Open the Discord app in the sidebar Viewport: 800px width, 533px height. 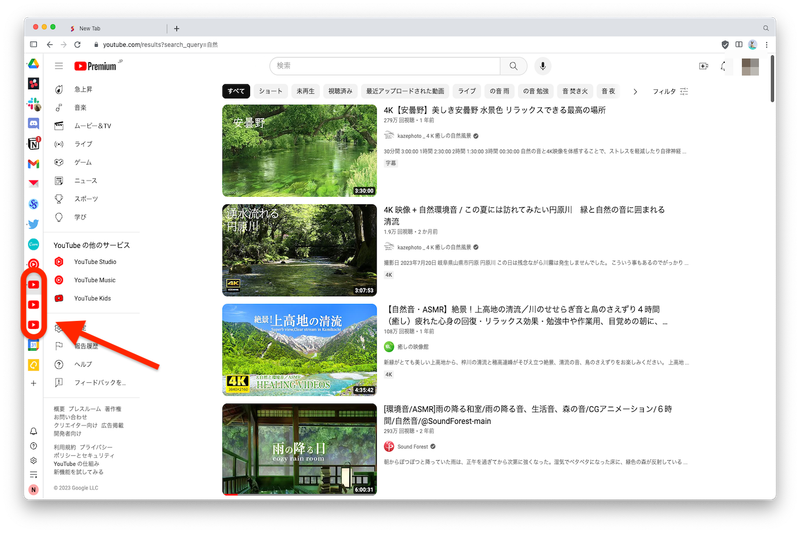tap(33, 123)
